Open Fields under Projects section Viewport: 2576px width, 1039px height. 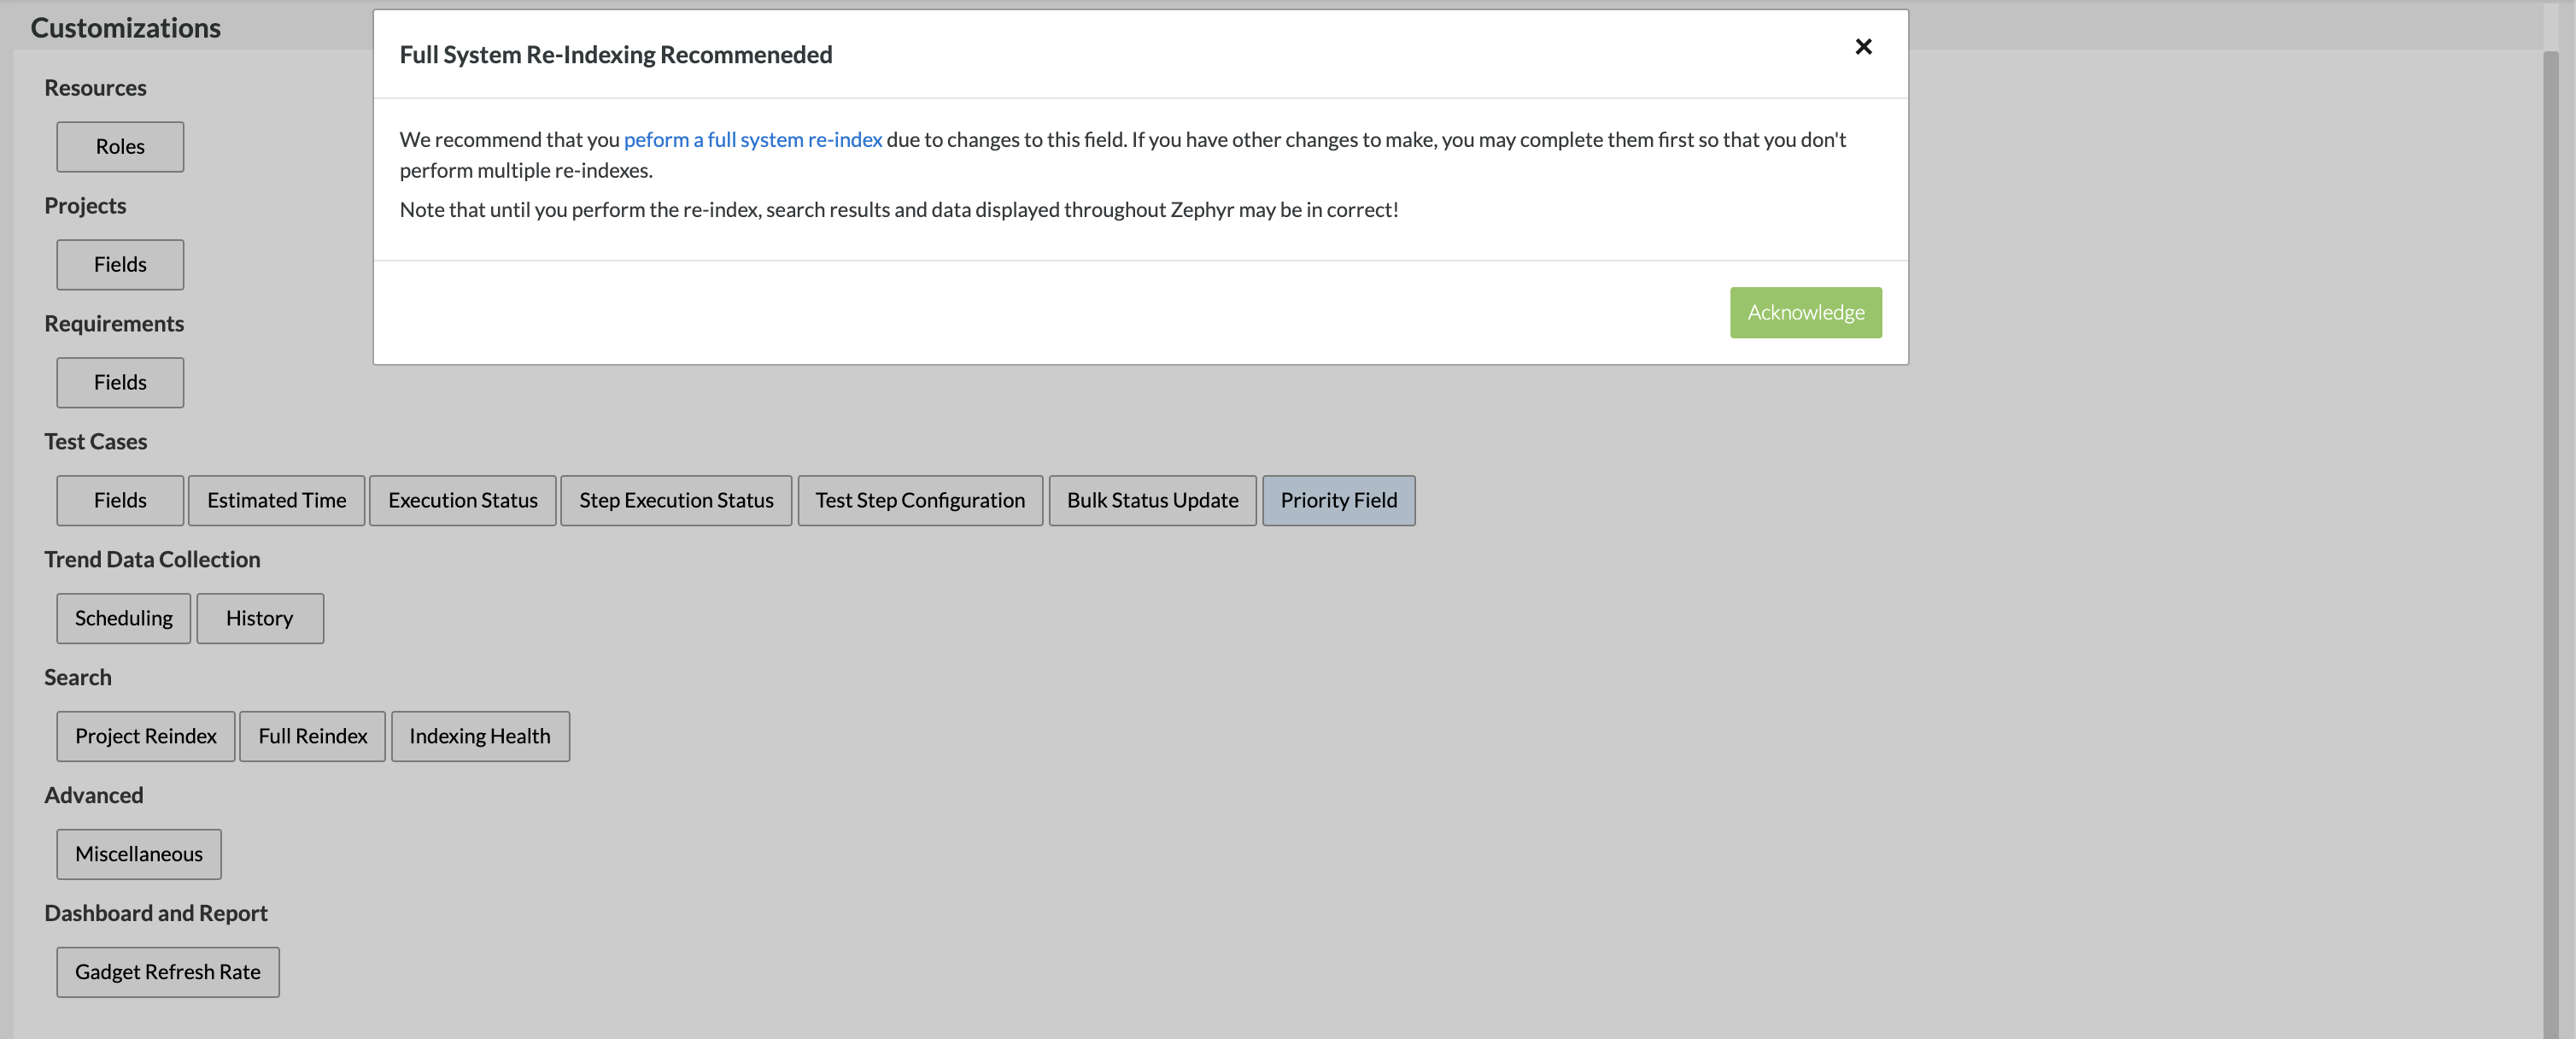click(x=120, y=265)
